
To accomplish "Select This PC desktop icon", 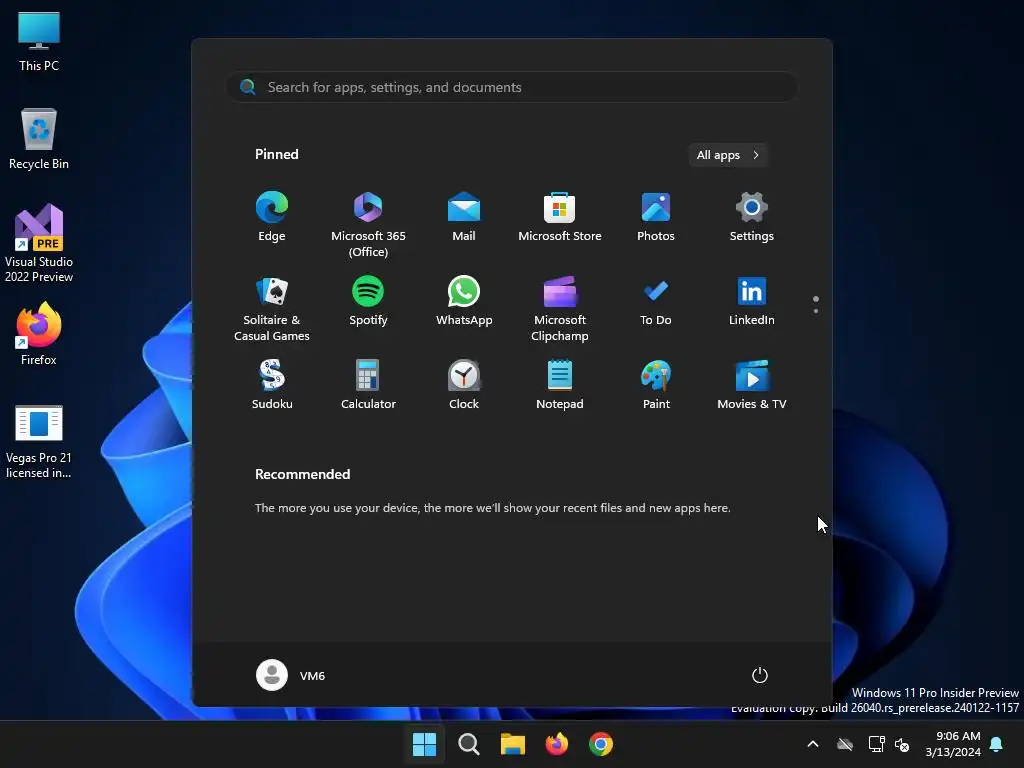I will click(x=39, y=41).
